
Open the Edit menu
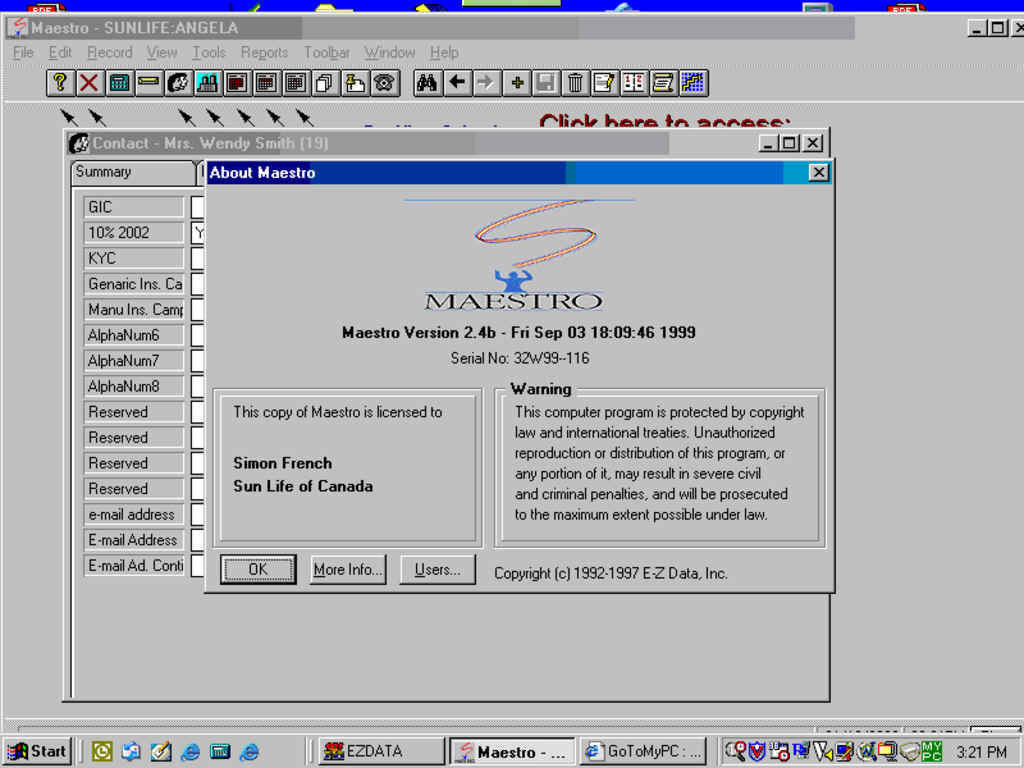(59, 52)
